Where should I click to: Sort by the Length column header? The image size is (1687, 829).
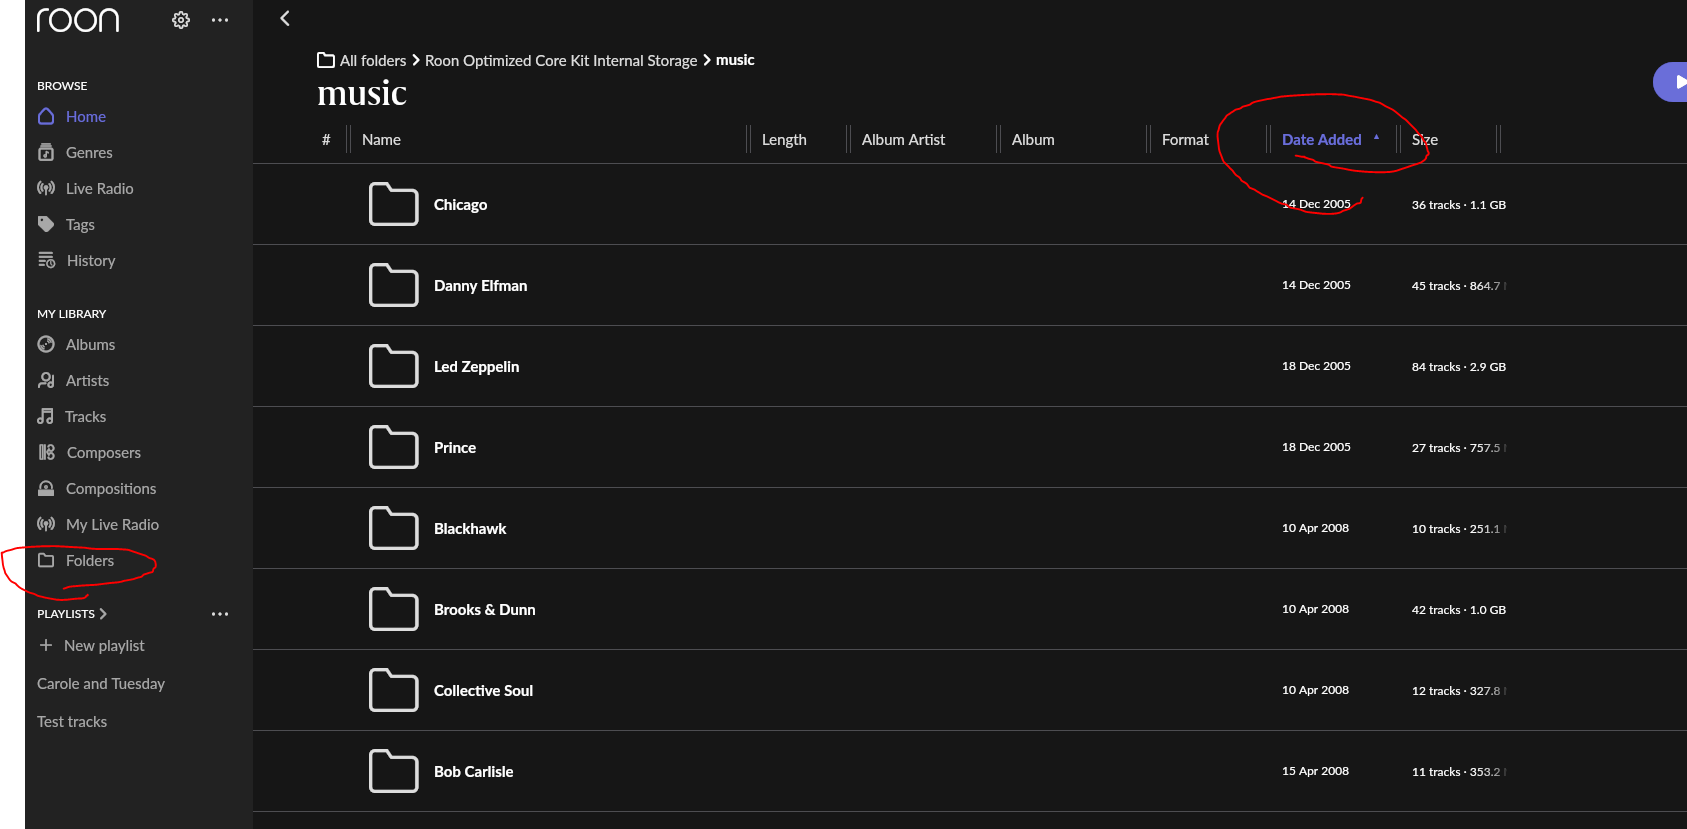[x=784, y=140]
